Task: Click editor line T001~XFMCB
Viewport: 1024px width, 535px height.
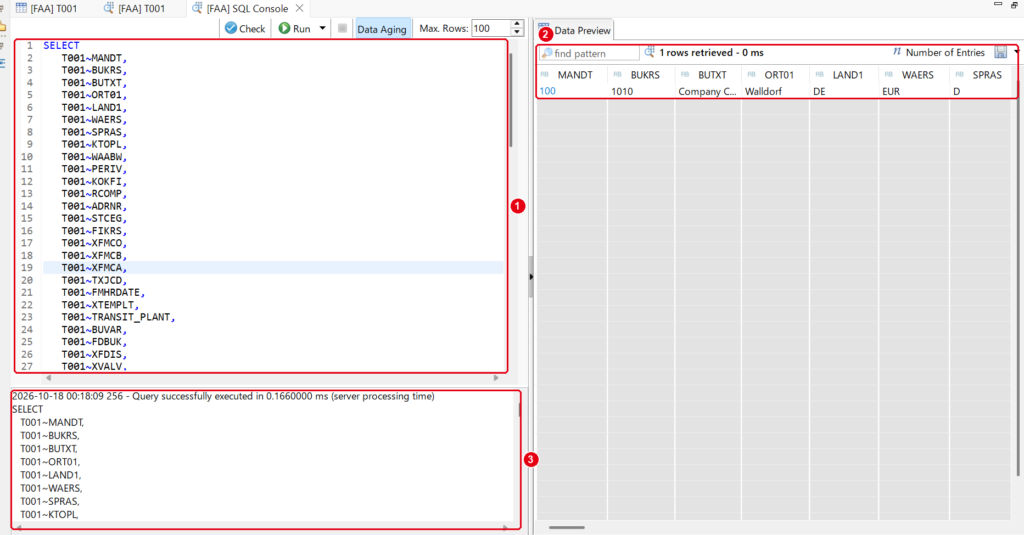Action: point(94,255)
